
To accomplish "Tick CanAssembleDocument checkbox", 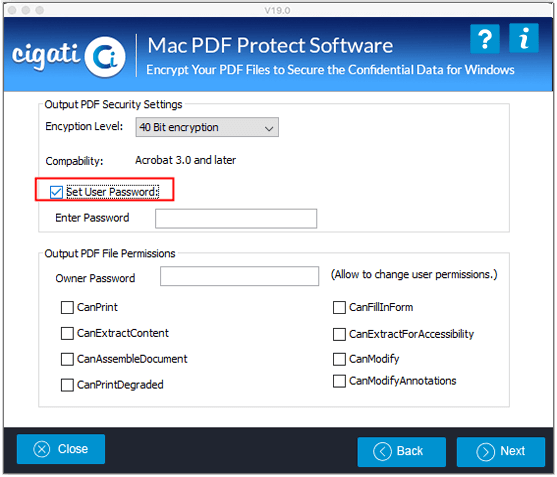I will pos(67,361).
